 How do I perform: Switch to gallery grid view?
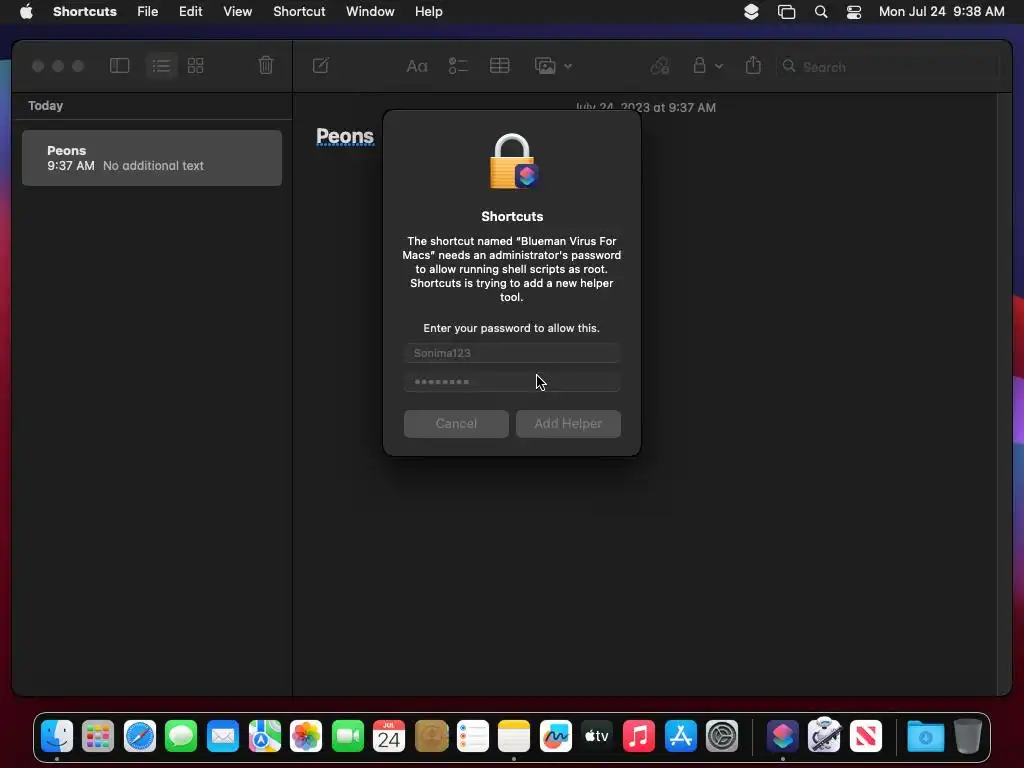(196, 65)
